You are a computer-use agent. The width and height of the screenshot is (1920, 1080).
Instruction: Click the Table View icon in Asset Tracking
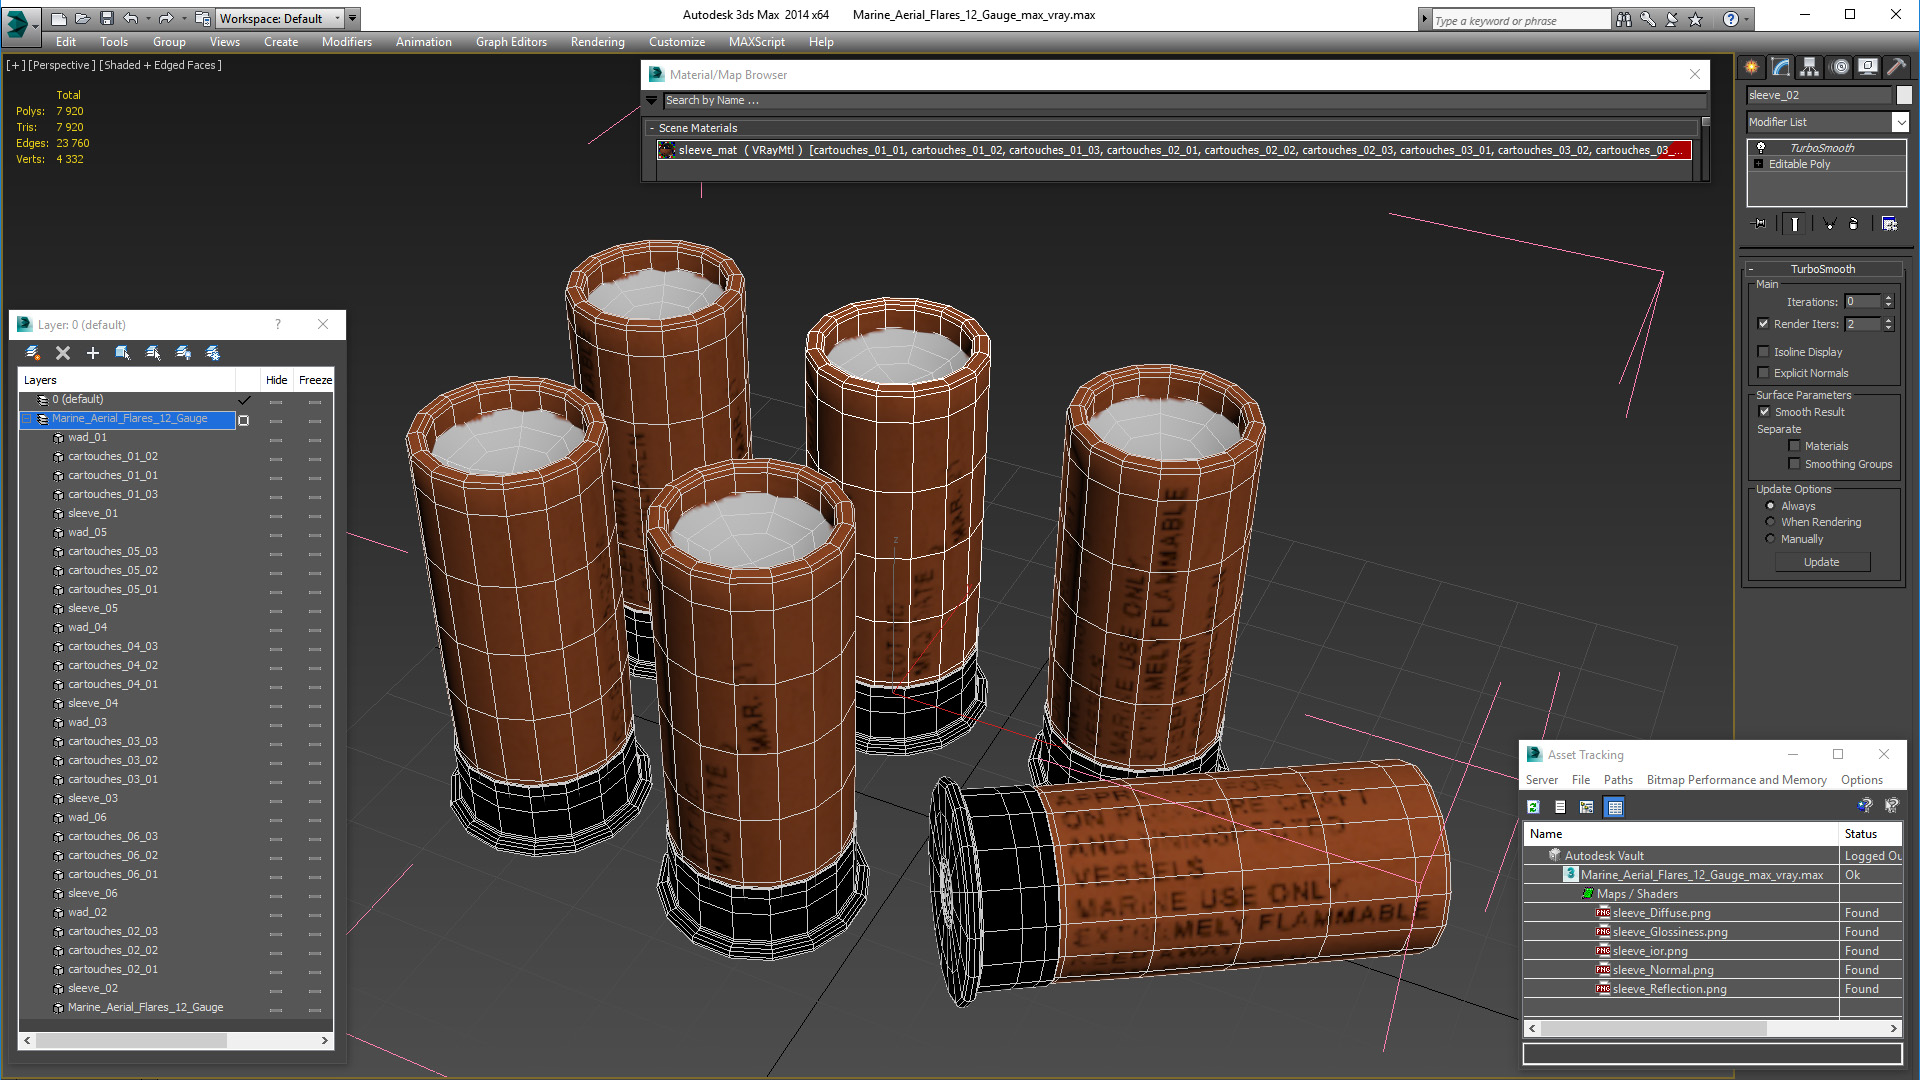coord(1615,807)
